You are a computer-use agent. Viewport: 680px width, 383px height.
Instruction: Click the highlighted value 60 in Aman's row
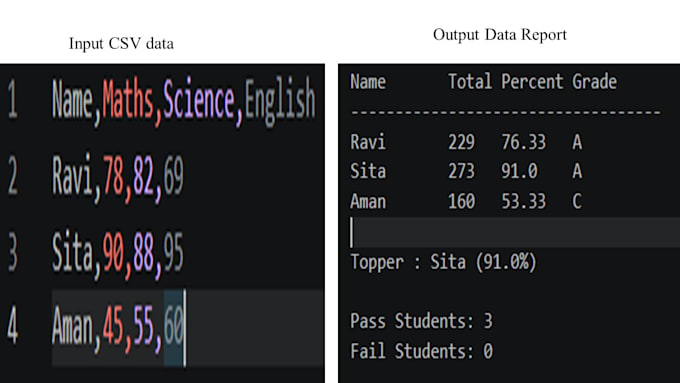[174, 327]
